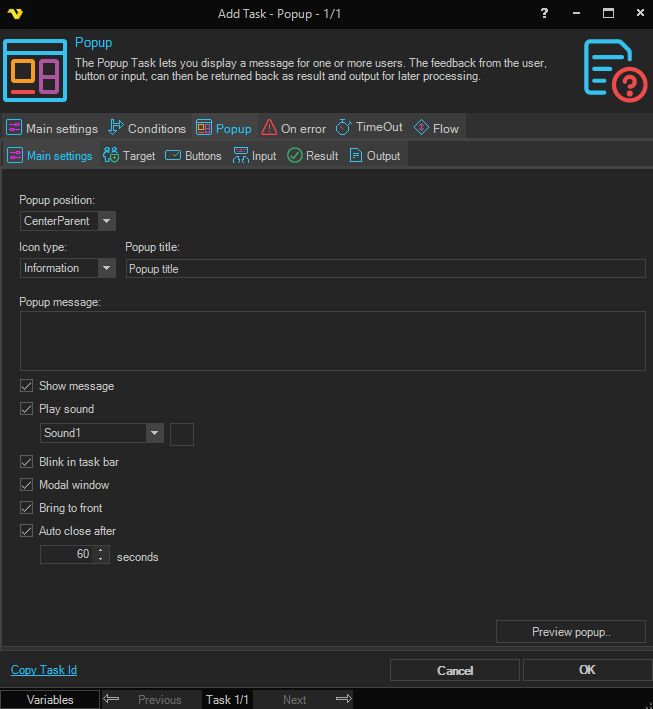Click the Copy Task Id link

click(x=44, y=670)
